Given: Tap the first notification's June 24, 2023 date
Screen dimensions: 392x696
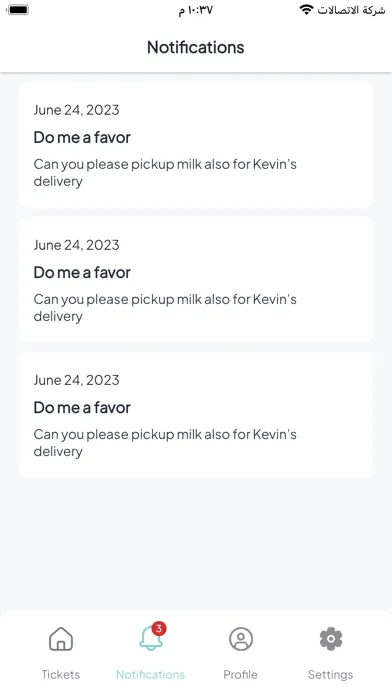Looking at the screenshot, I should [76, 110].
